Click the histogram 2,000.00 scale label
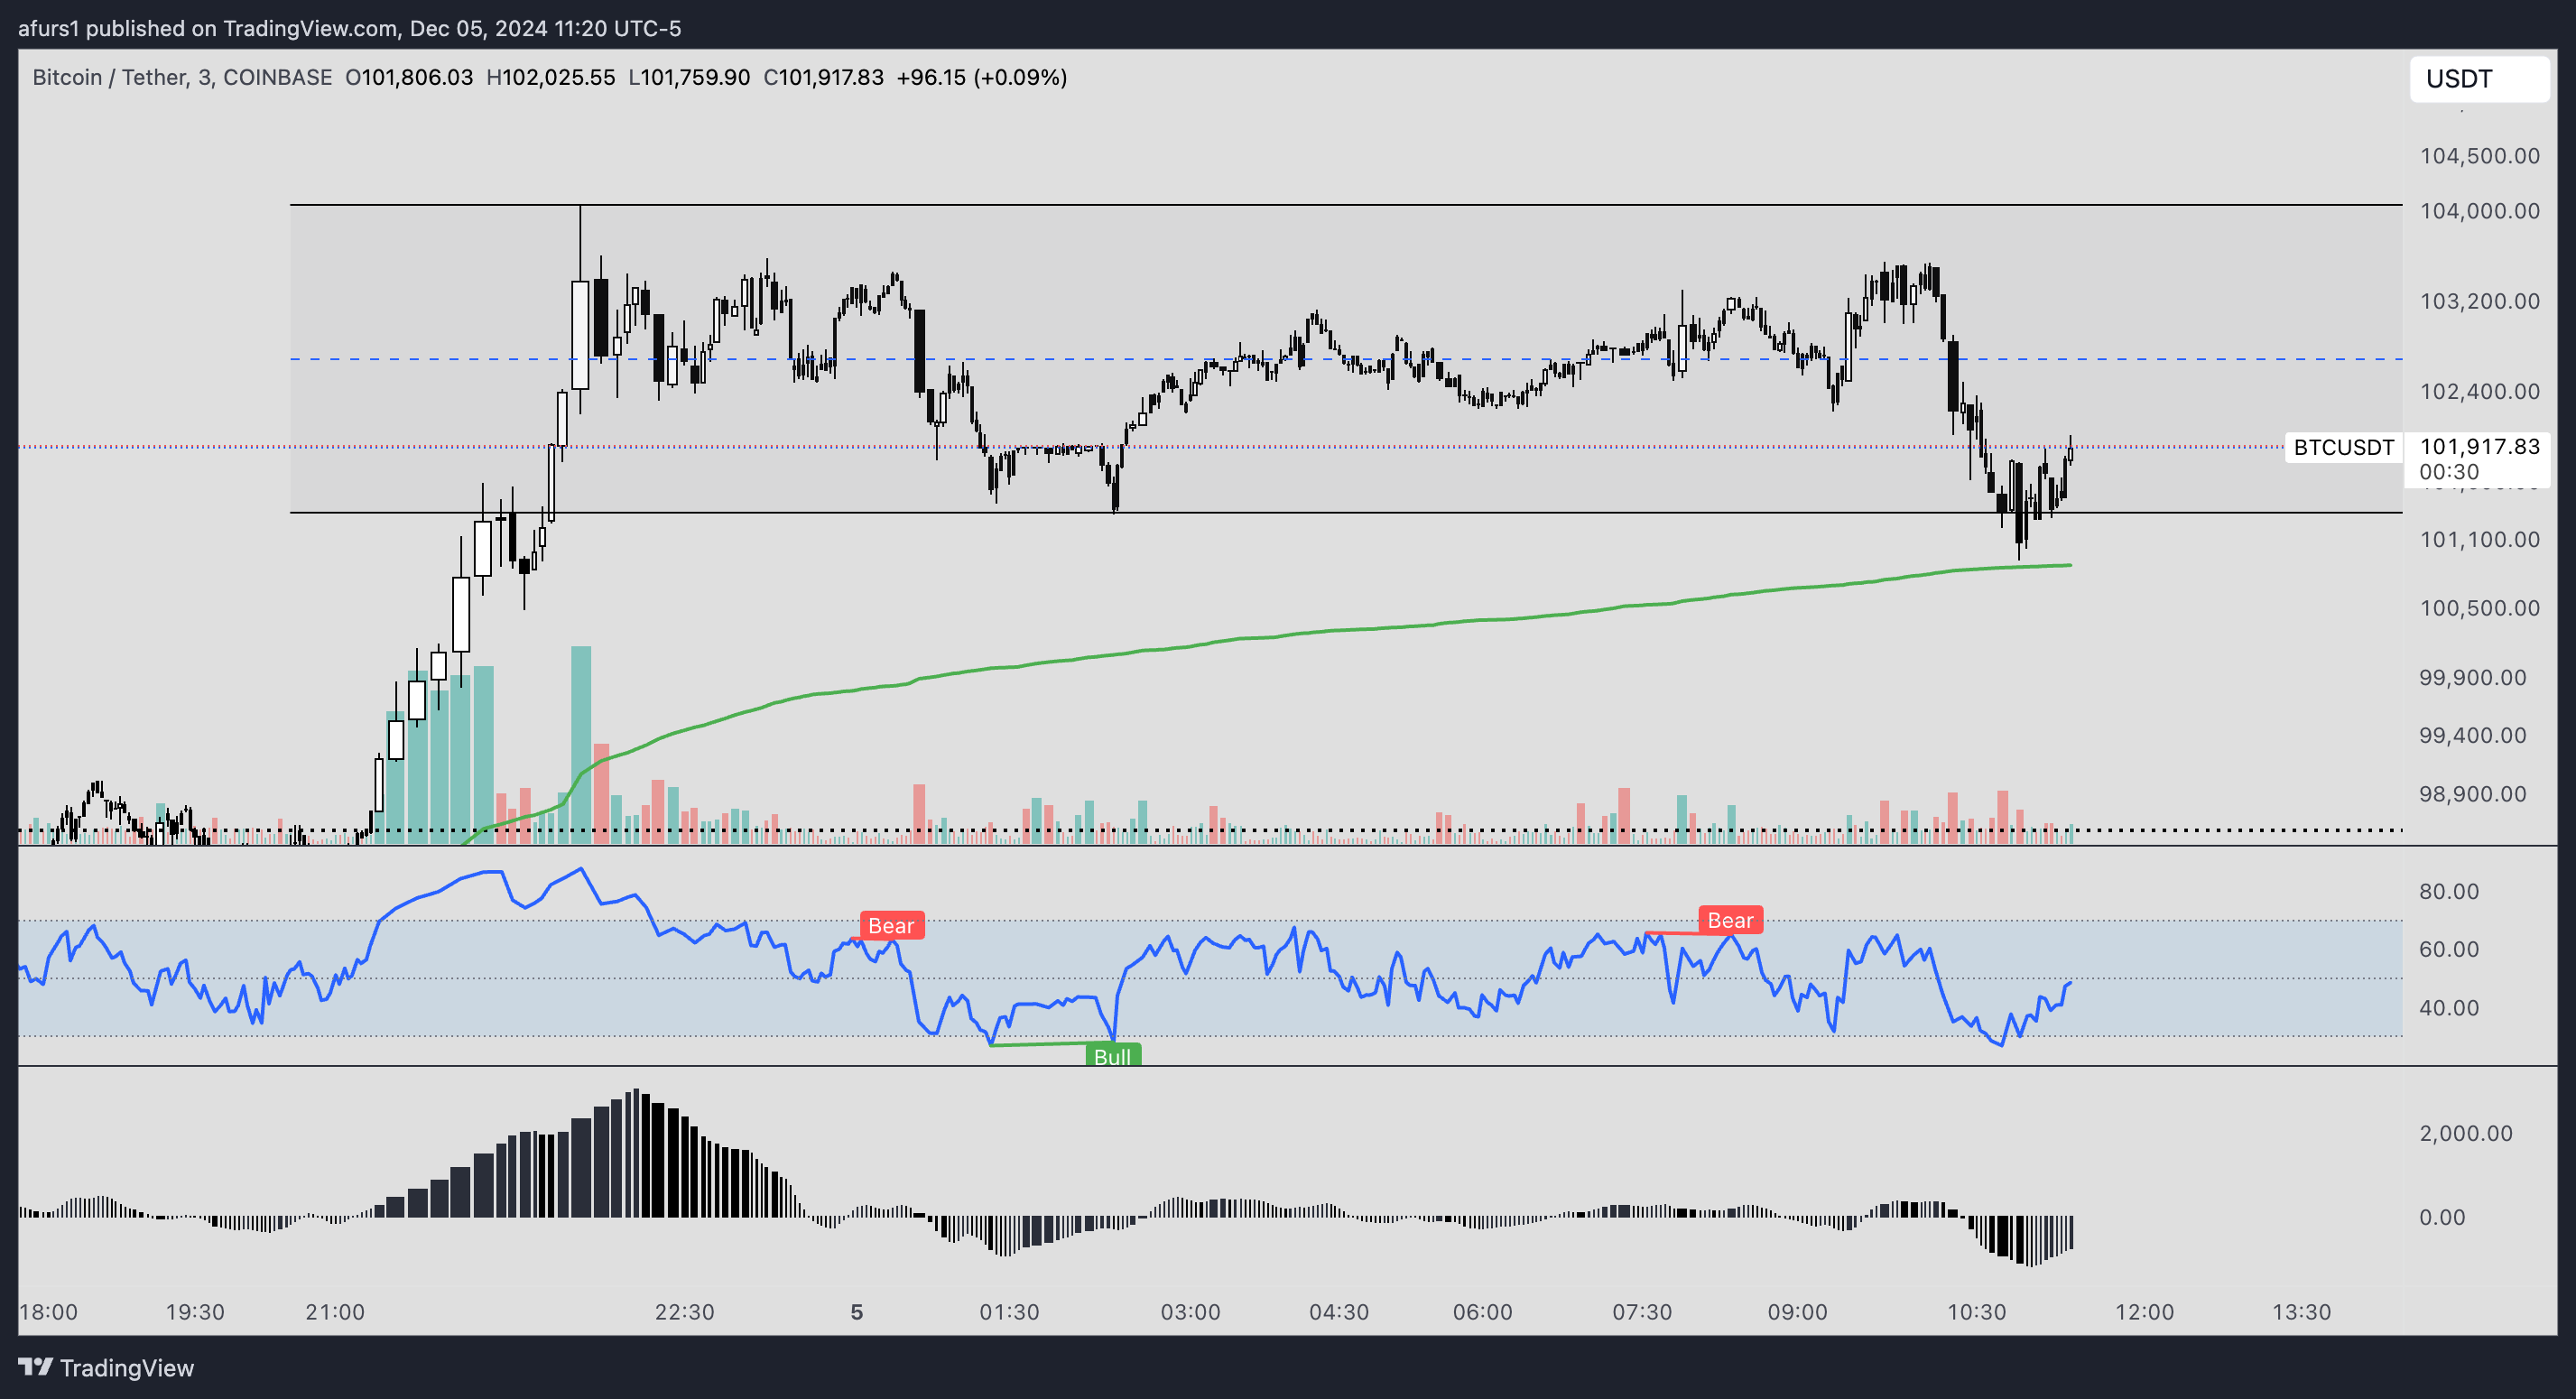The height and width of the screenshot is (1399, 2576). (2465, 1133)
